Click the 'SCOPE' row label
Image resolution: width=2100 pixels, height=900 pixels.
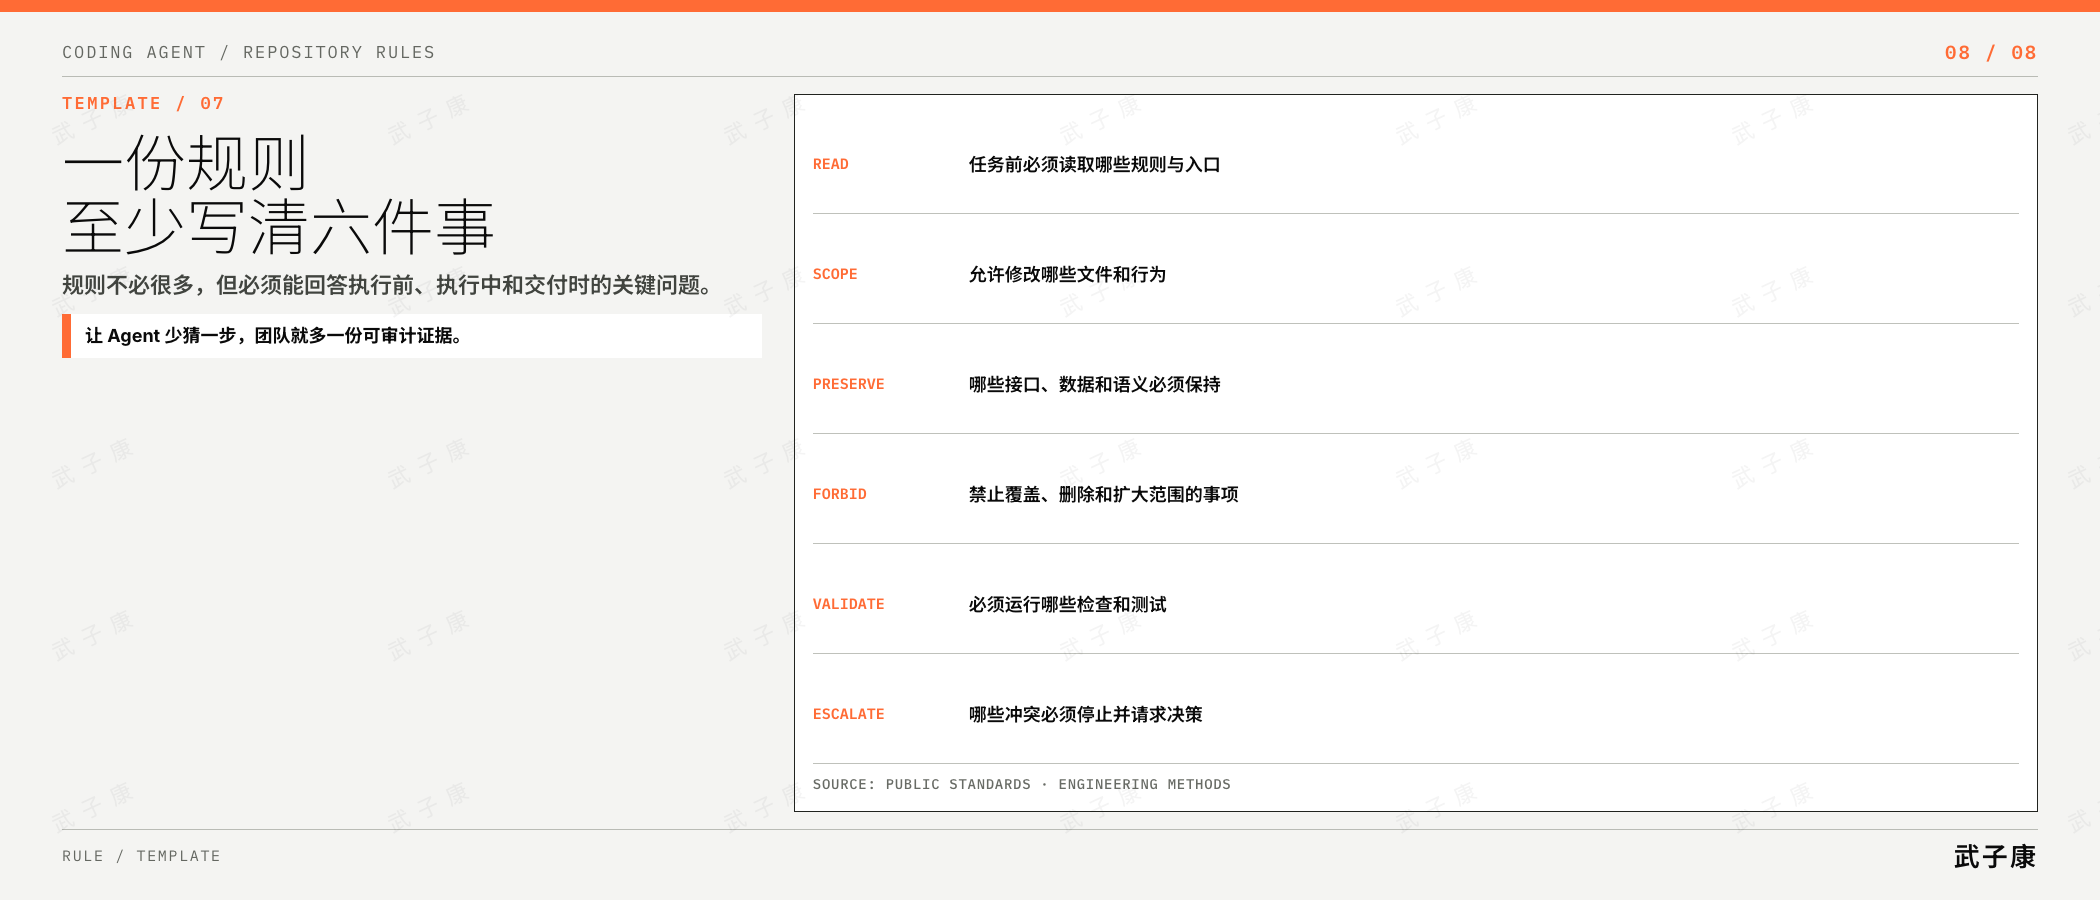[x=835, y=274]
